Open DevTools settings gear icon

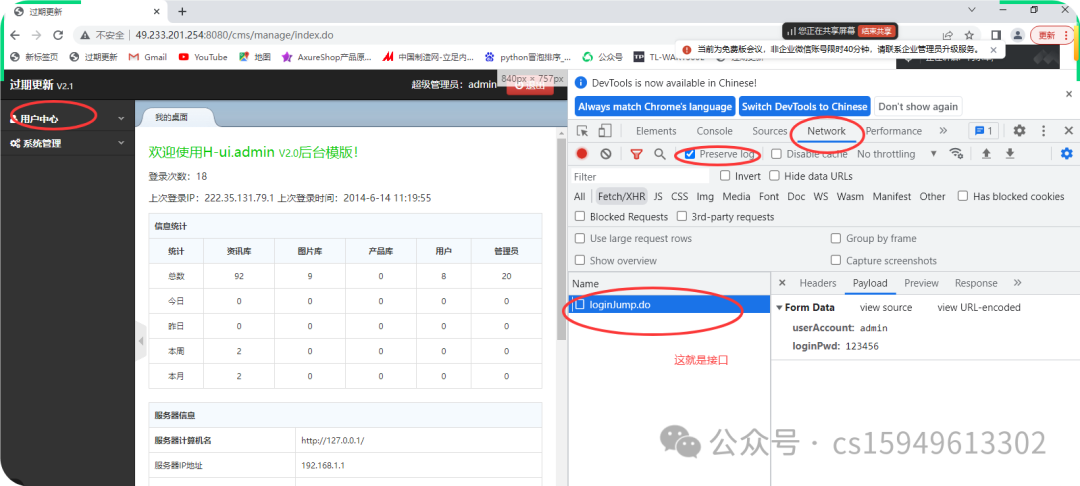point(1019,131)
